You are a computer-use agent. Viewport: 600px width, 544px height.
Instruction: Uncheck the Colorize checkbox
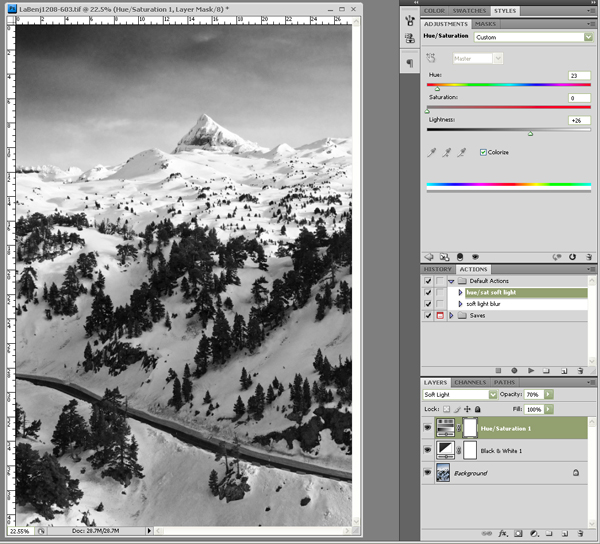pos(484,152)
